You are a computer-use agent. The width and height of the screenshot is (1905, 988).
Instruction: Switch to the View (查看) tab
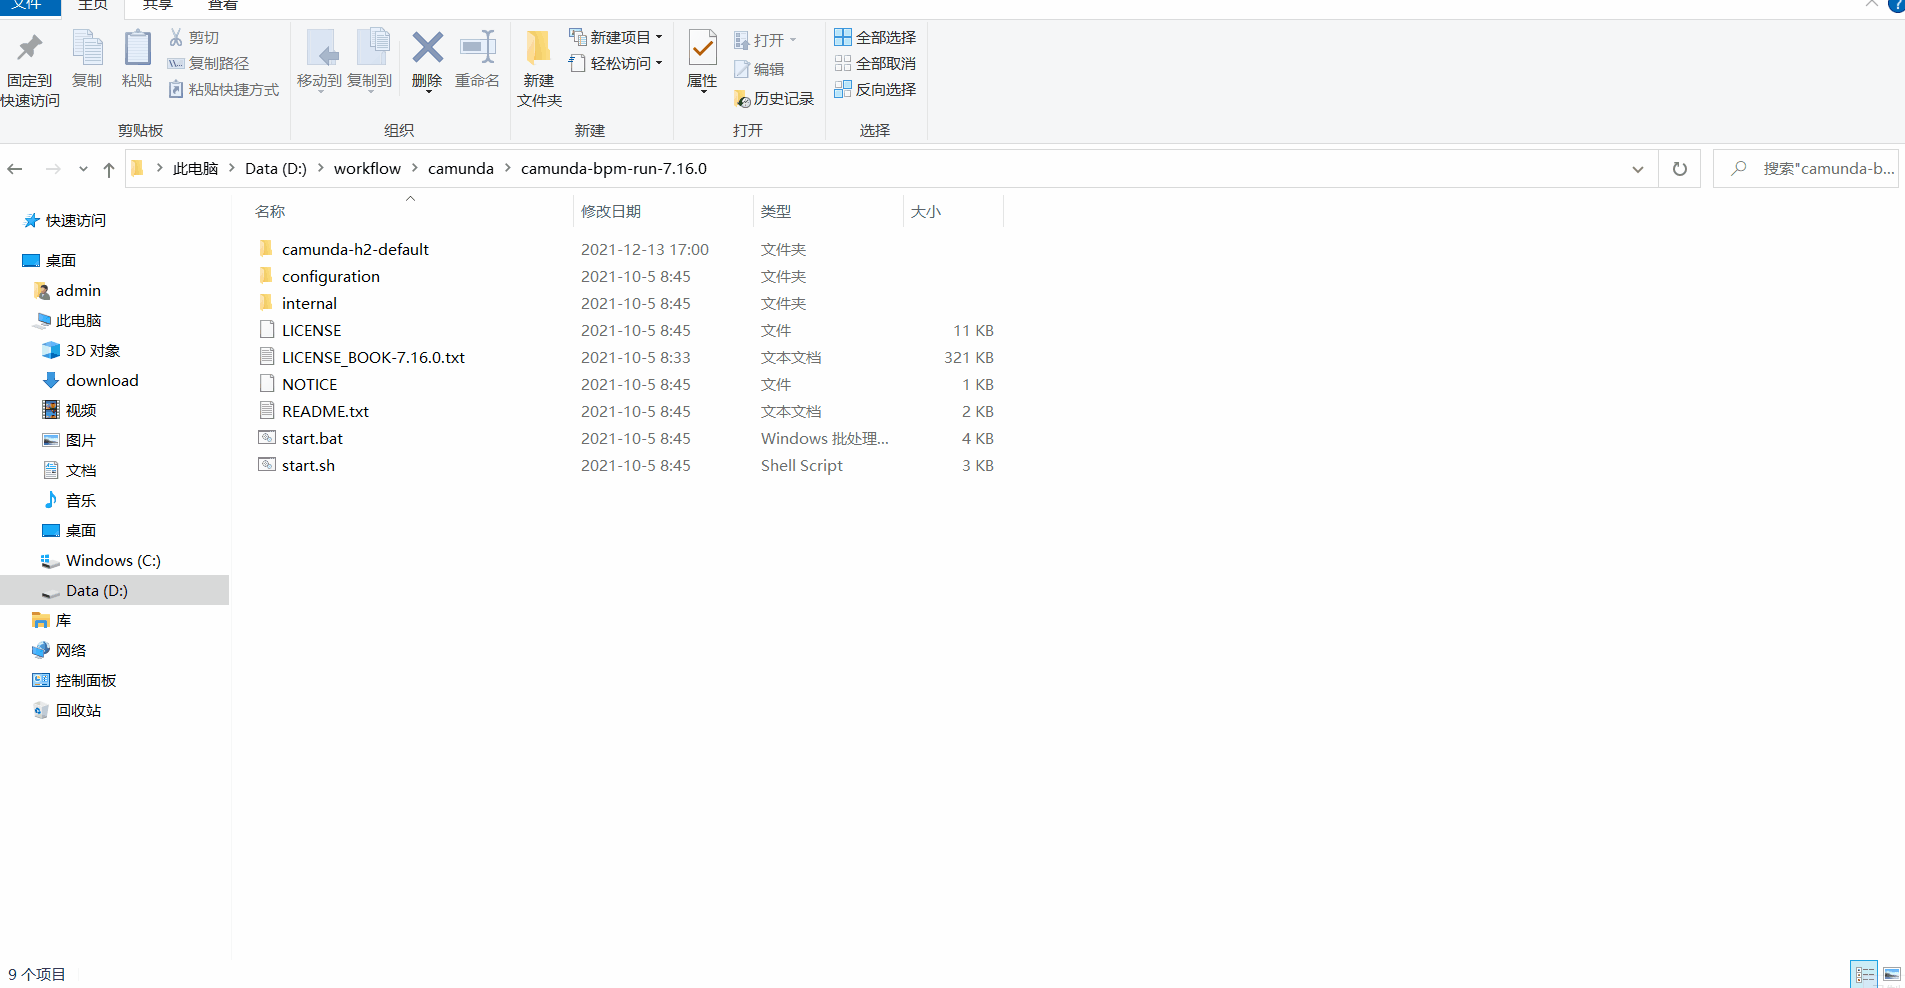click(222, 6)
